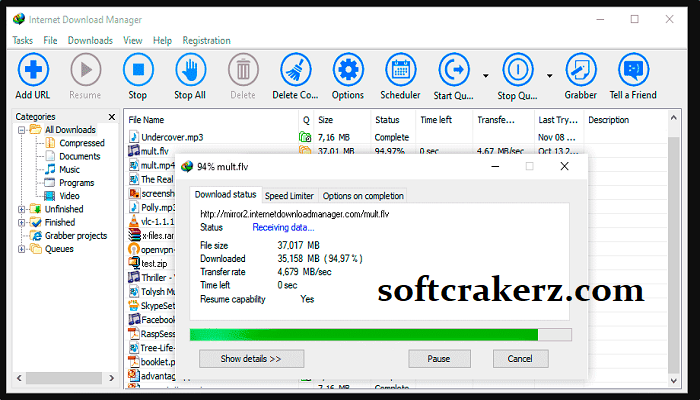This screenshot has width=700, height=400.
Task: Click the x-files.rar archive icon
Action: [134, 235]
